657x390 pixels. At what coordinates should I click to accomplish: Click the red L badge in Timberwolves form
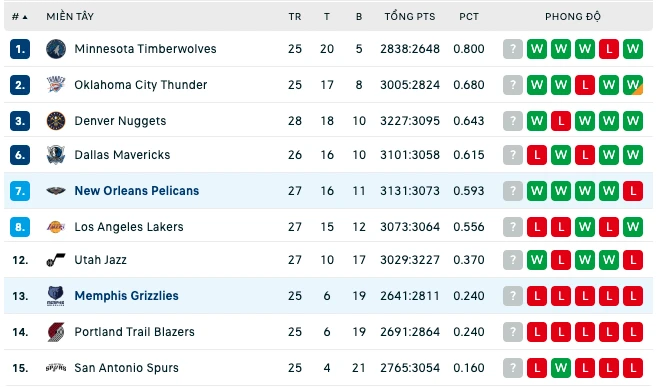point(608,49)
